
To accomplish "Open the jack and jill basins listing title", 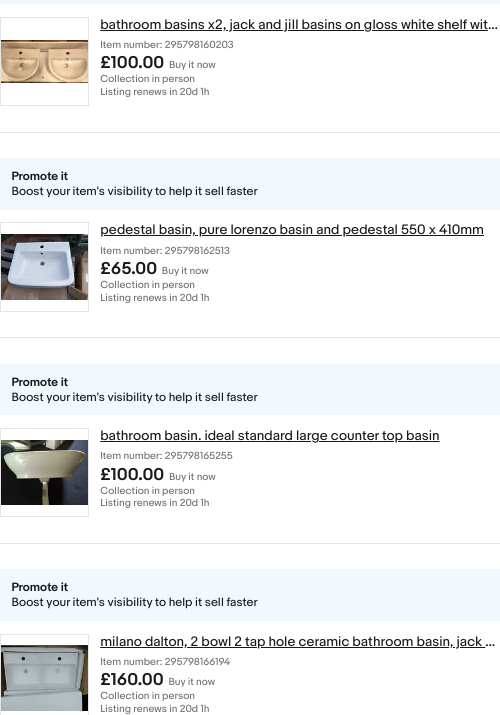I will coord(299,25).
